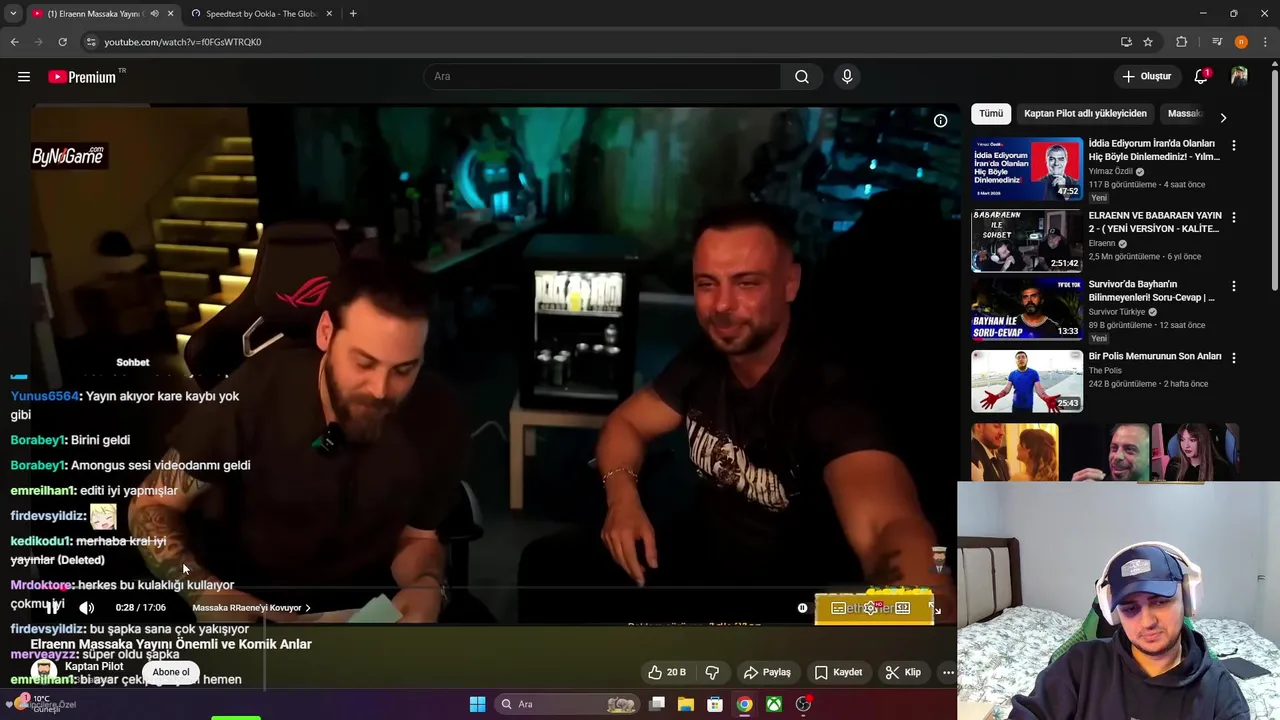The image size is (1280, 720).
Task: Open ELRAENN VE BABARAEN 2:51:42 thumbnail
Action: click(1027, 240)
